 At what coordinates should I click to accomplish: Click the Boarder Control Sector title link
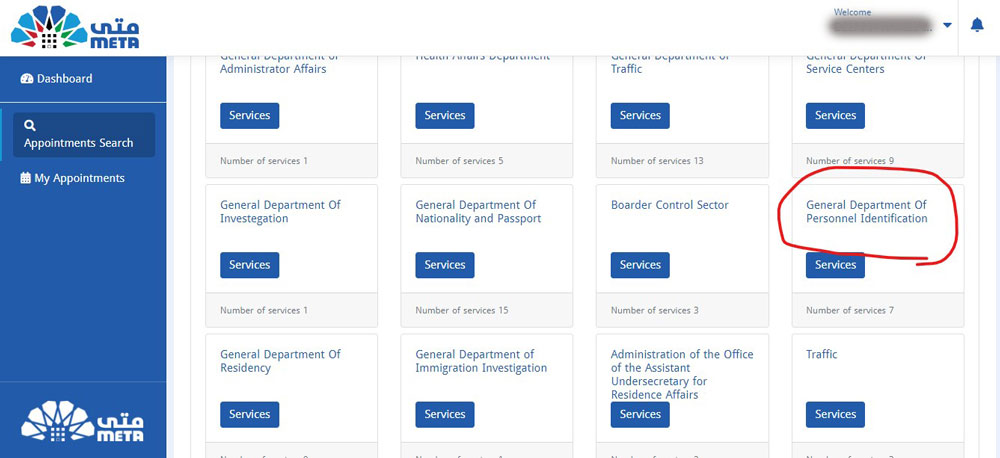tap(669, 205)
